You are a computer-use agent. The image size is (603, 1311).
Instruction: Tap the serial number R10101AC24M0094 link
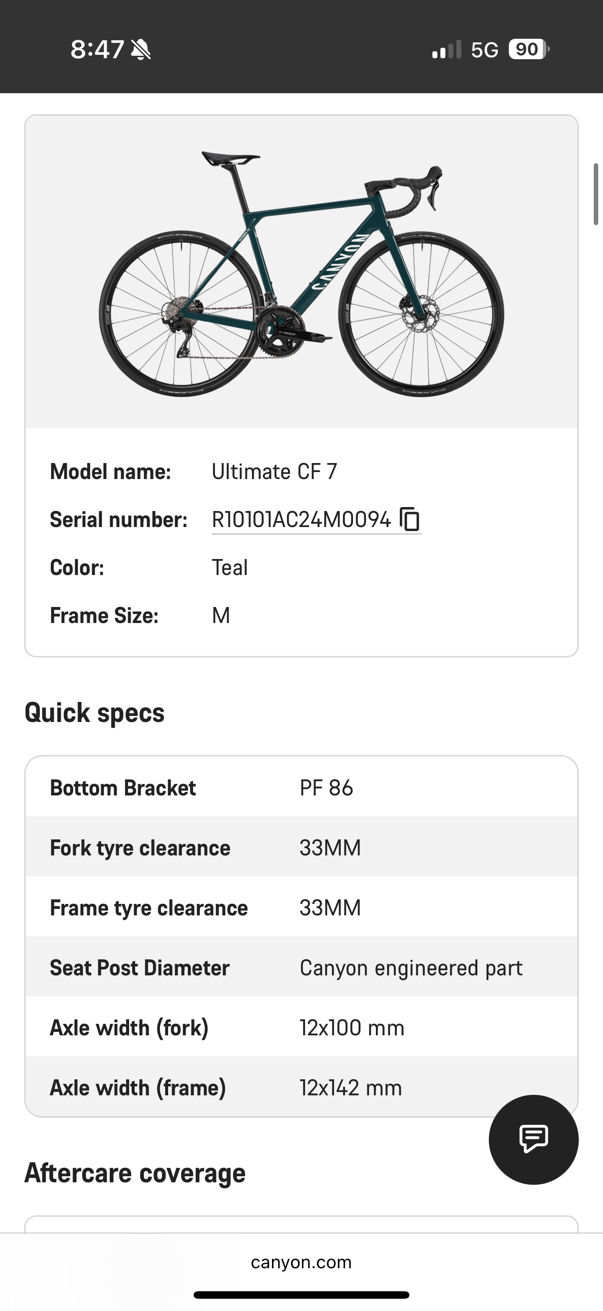[301, 520]
